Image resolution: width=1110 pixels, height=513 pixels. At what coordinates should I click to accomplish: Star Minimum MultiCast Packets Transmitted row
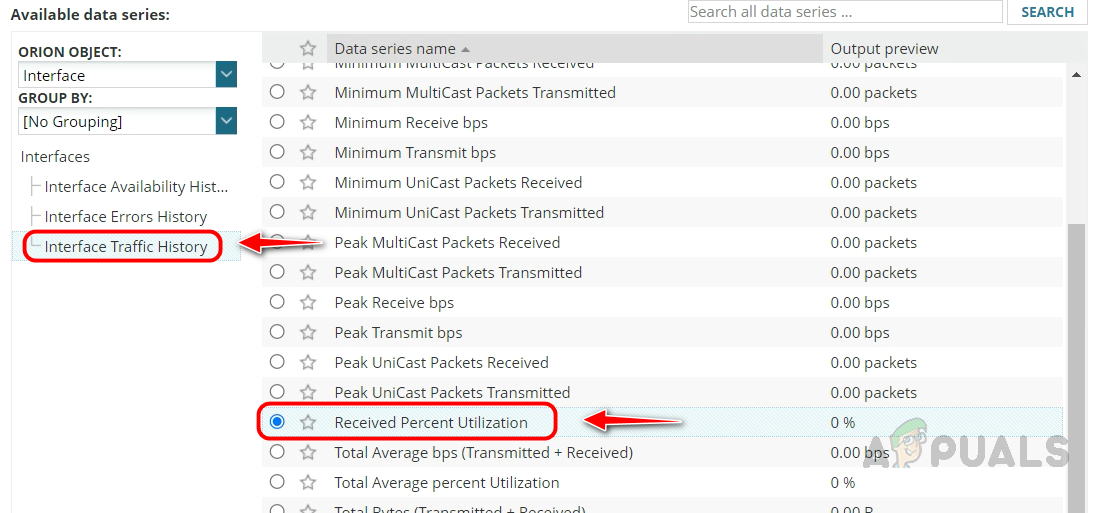(308, 93)
